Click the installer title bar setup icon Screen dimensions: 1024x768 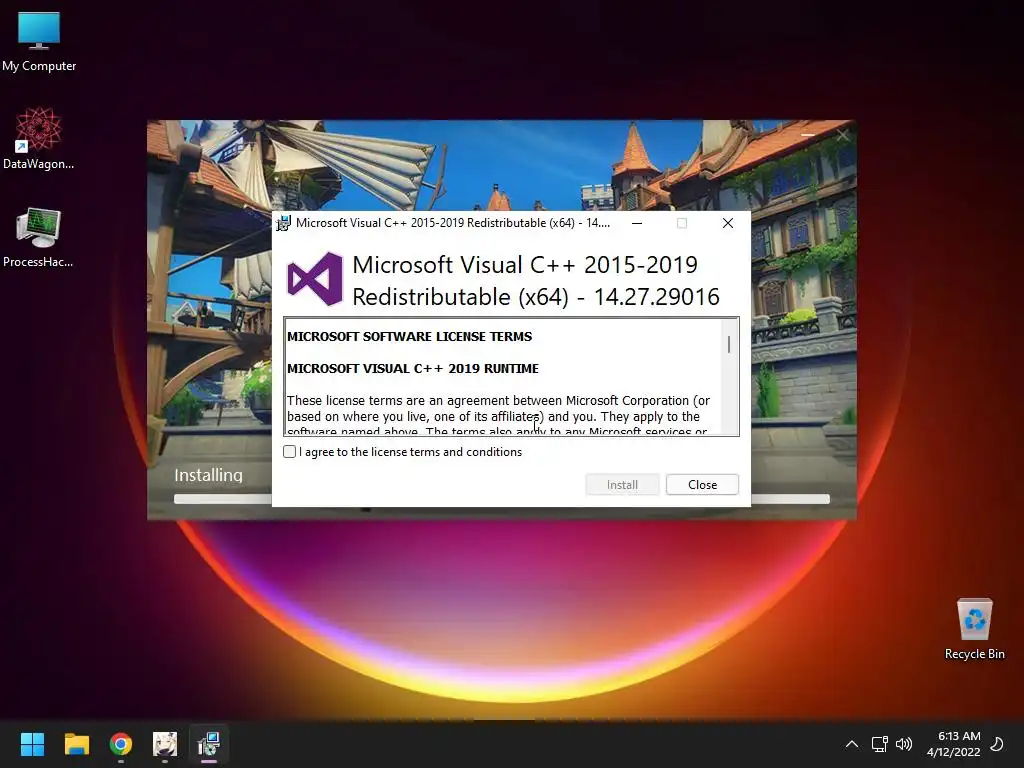pos(283,223)
